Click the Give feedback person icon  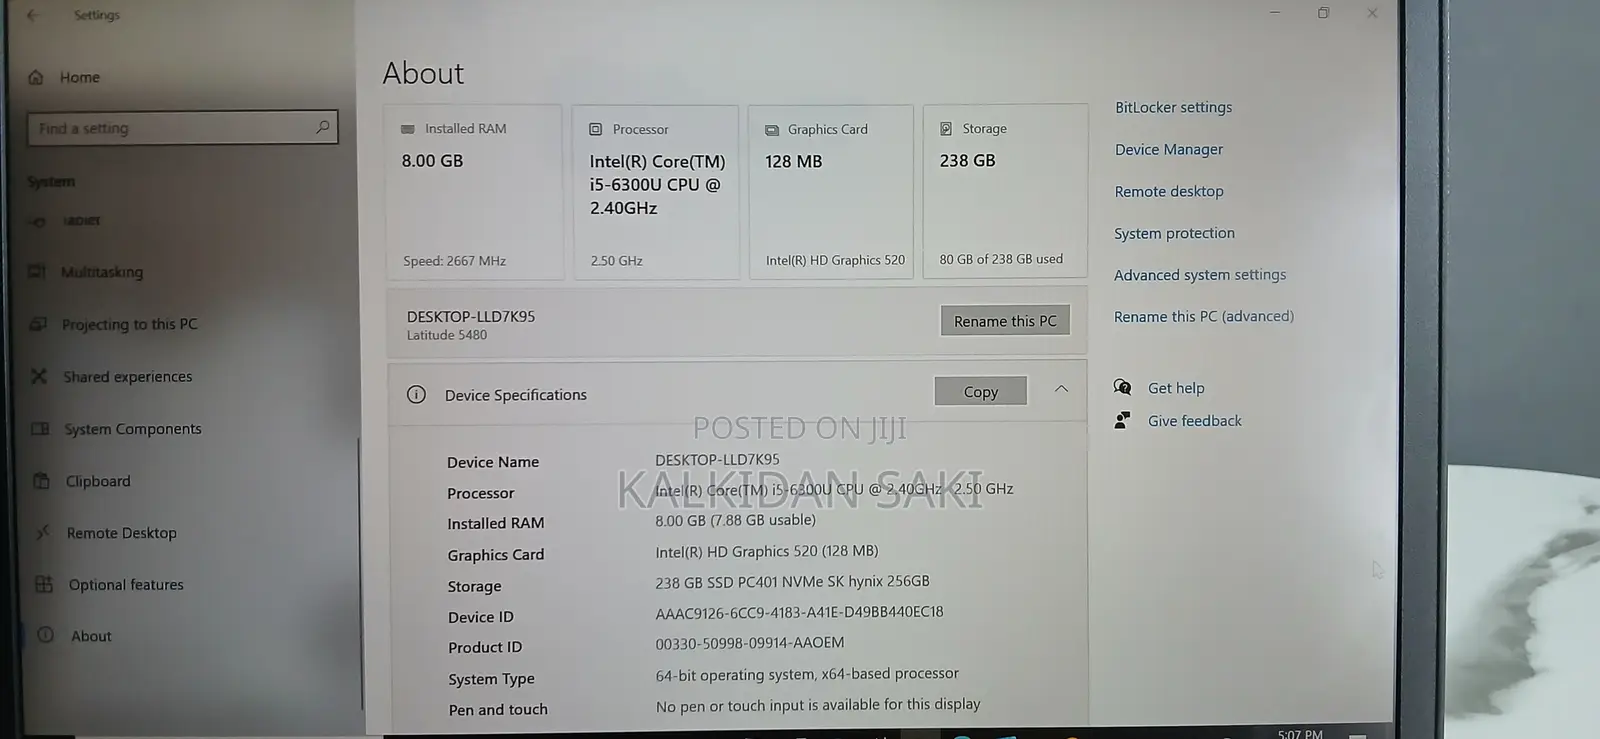coord(1123,420)
